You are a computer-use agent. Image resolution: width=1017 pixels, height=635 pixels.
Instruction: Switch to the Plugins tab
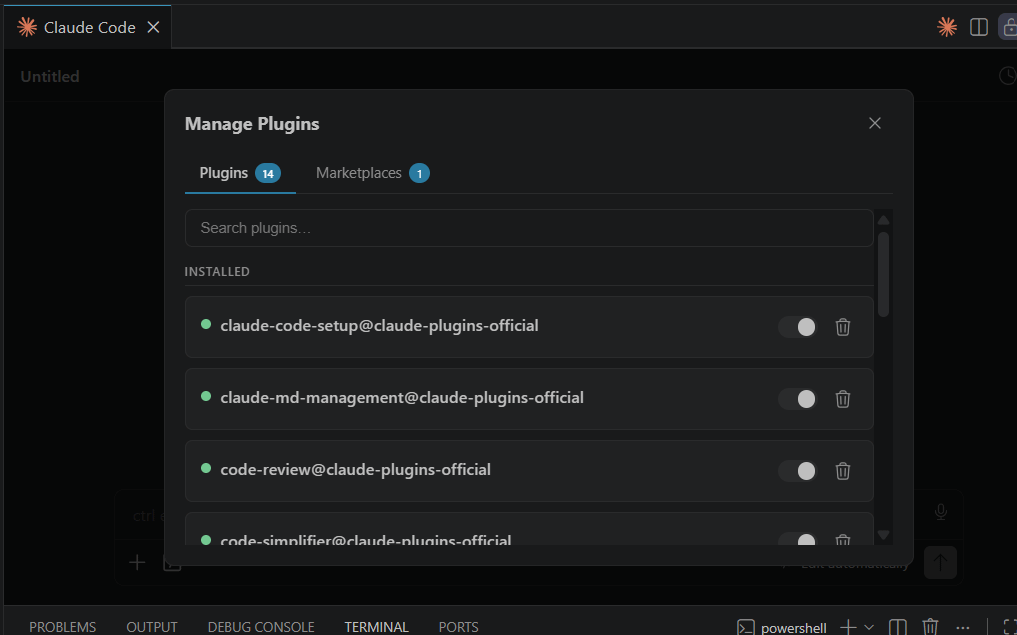click(239, 173)
